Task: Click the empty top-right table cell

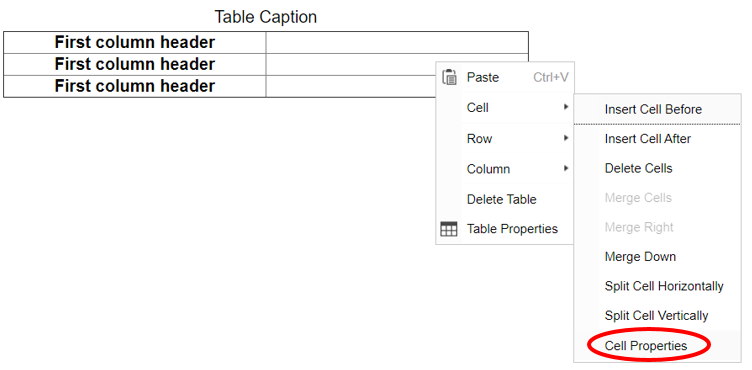Action: (x=397, y=43)
